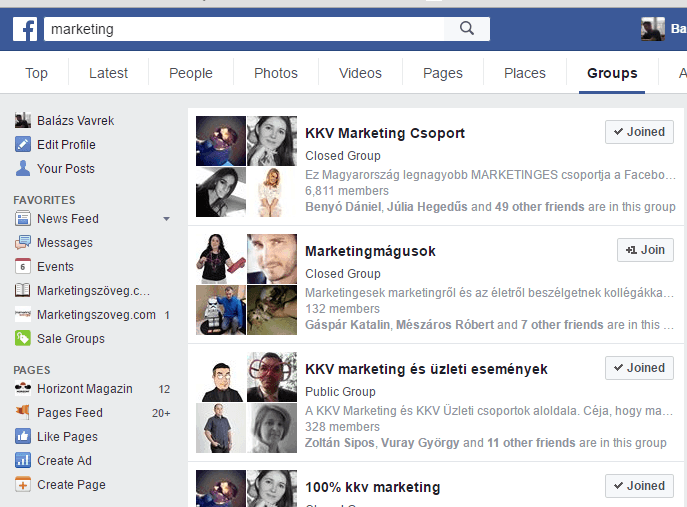Open Horizont Magazin page link

click(85, 389)
